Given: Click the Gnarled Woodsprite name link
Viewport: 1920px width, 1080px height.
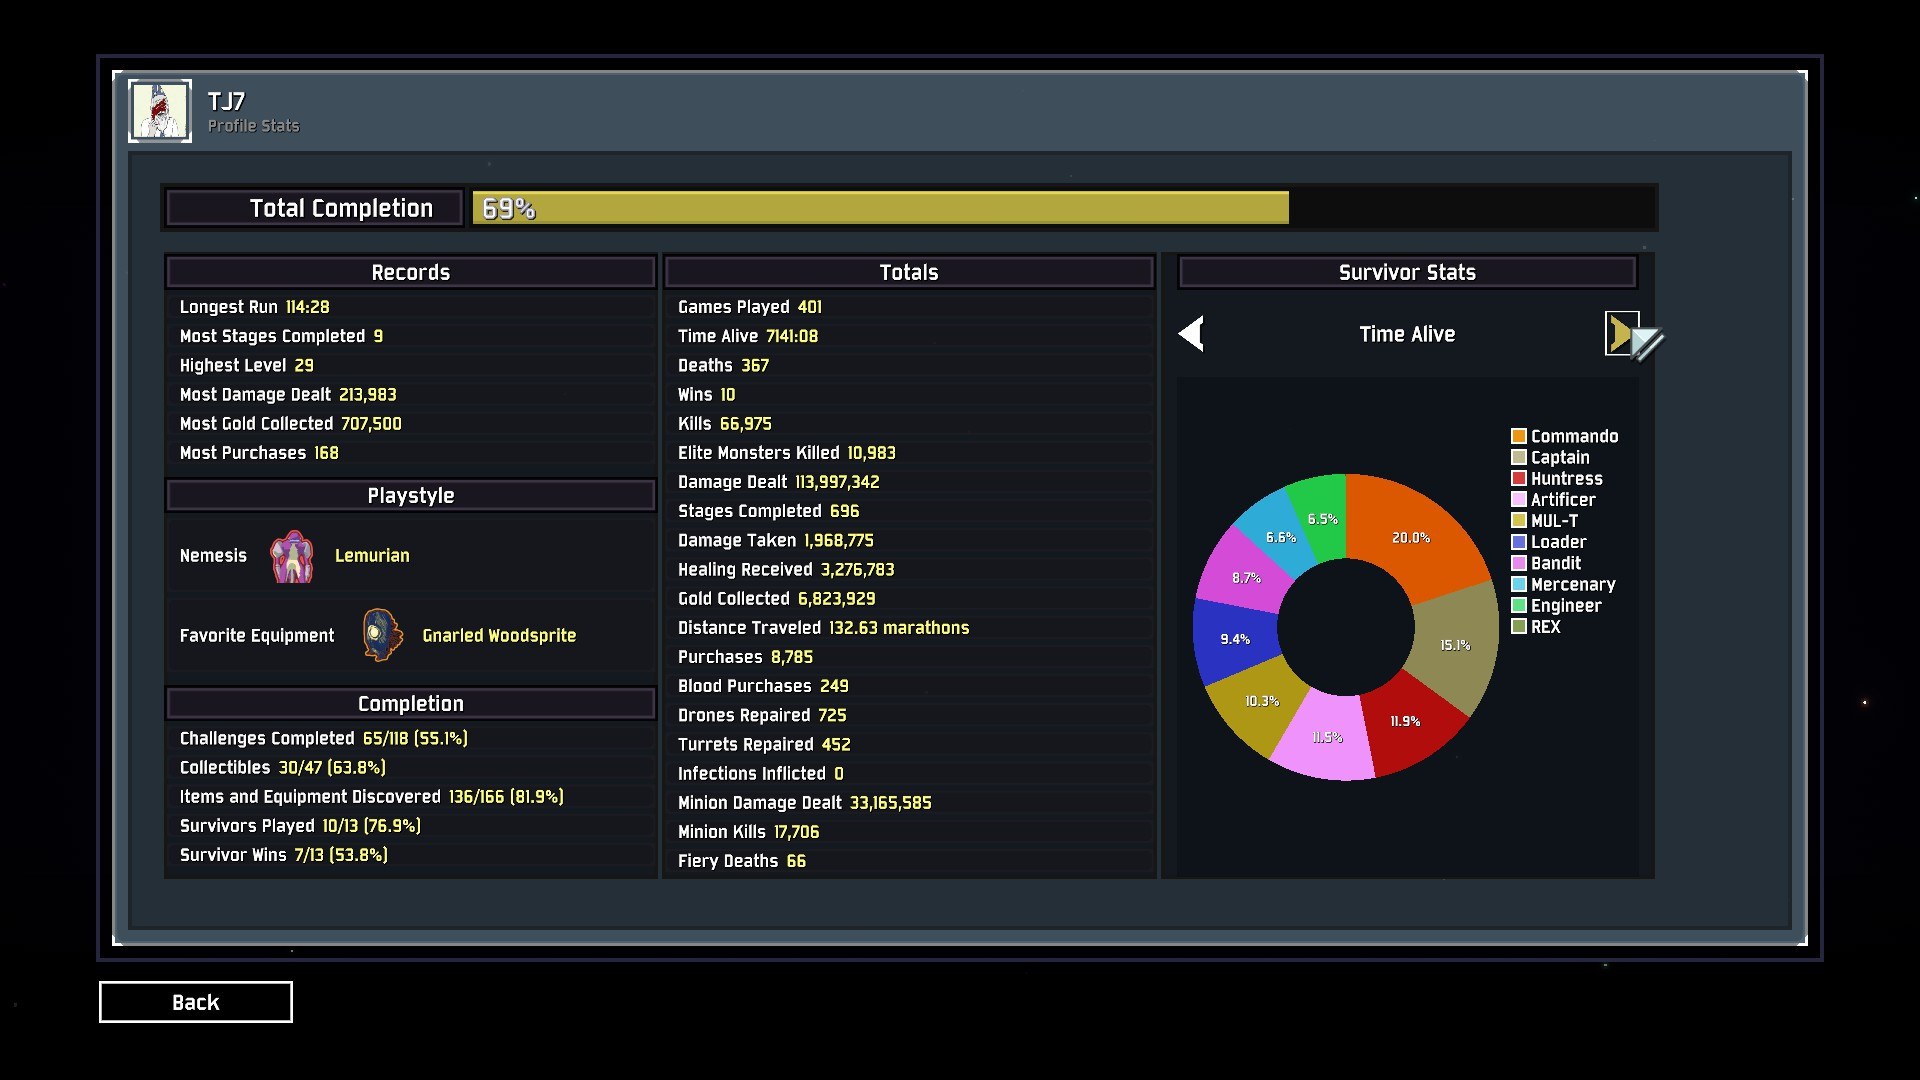Looking at the screenshot, I should 499,636.
